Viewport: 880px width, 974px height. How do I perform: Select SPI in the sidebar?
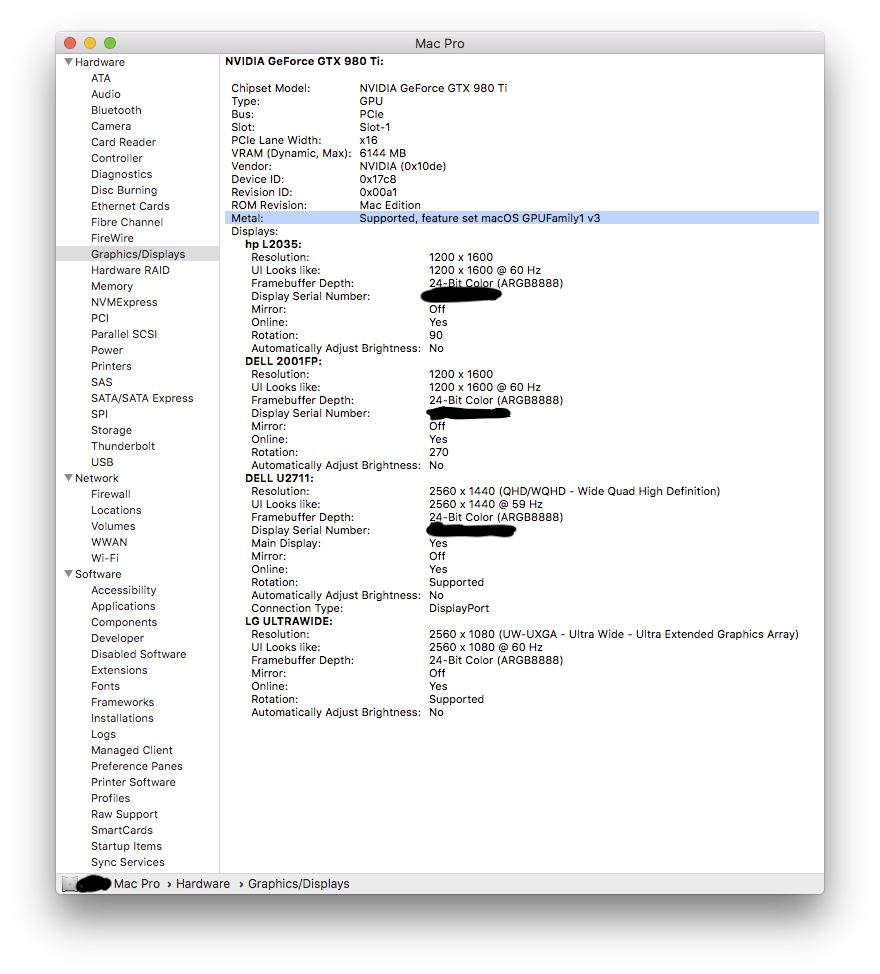(x=99, y=414)
